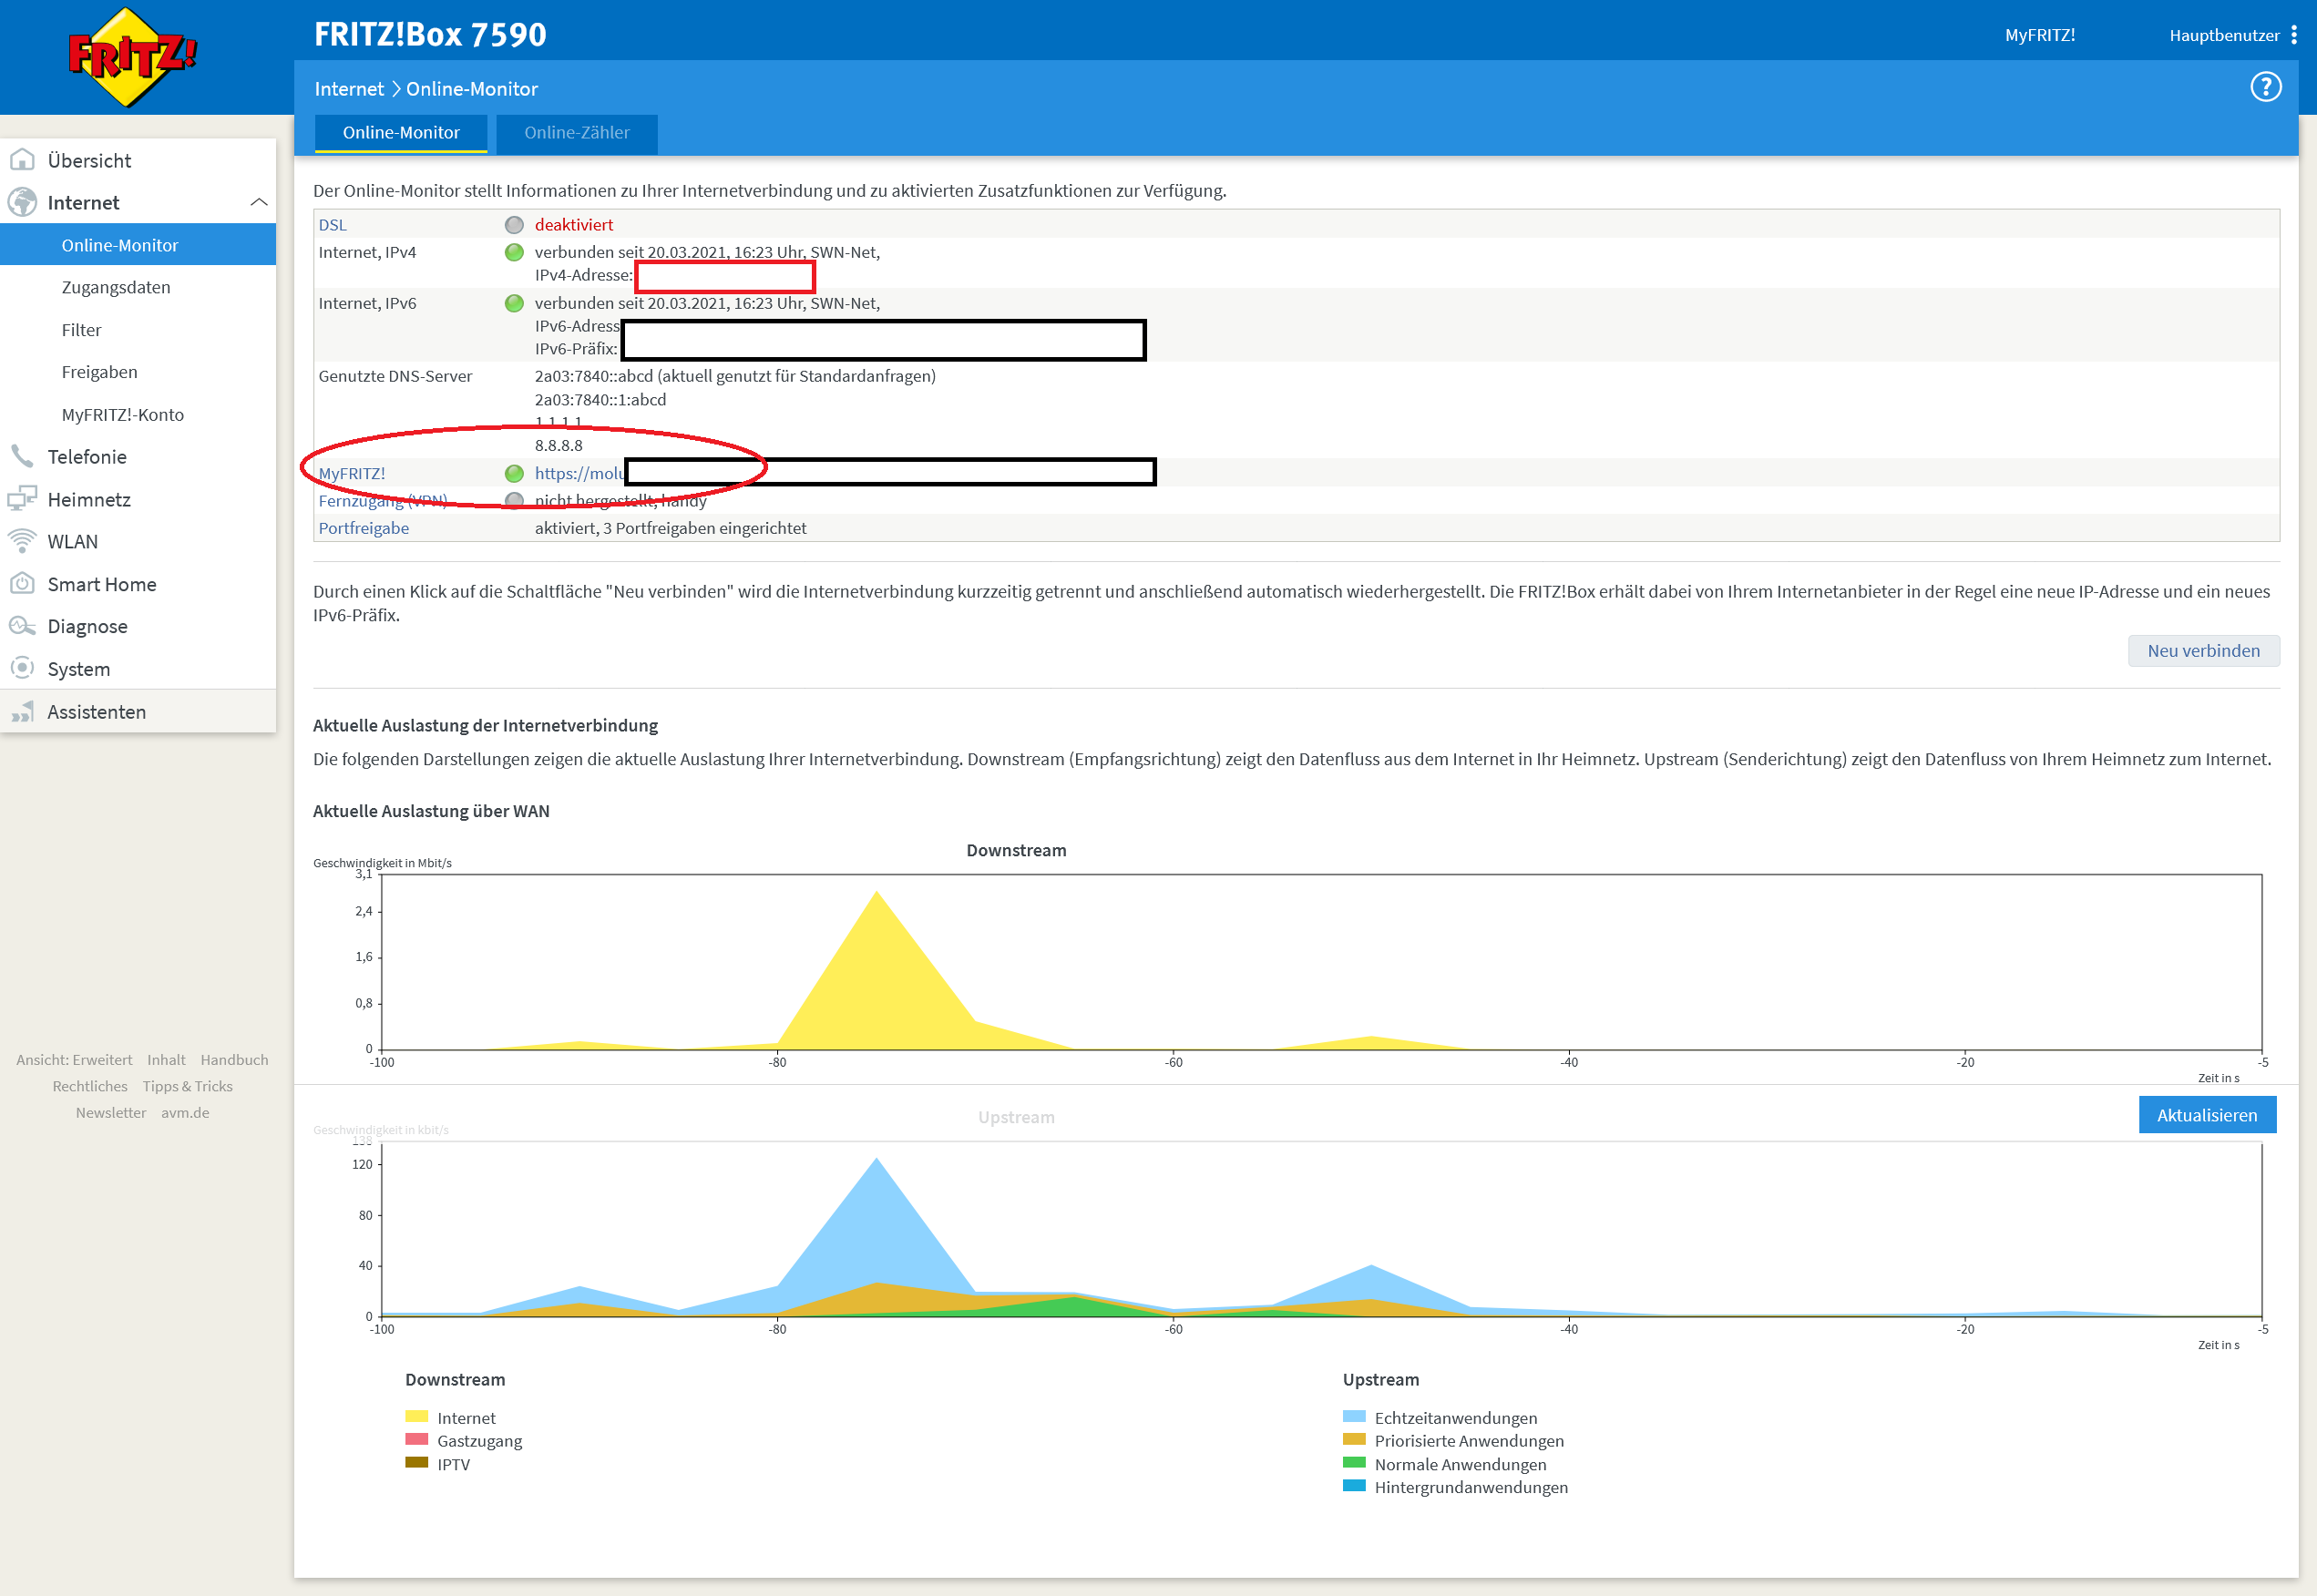Image resolution: width=2317 pixels, height=1596 pixels.
Task: Open the MyFRITZ! link in the header
Action: point(2040,35)
